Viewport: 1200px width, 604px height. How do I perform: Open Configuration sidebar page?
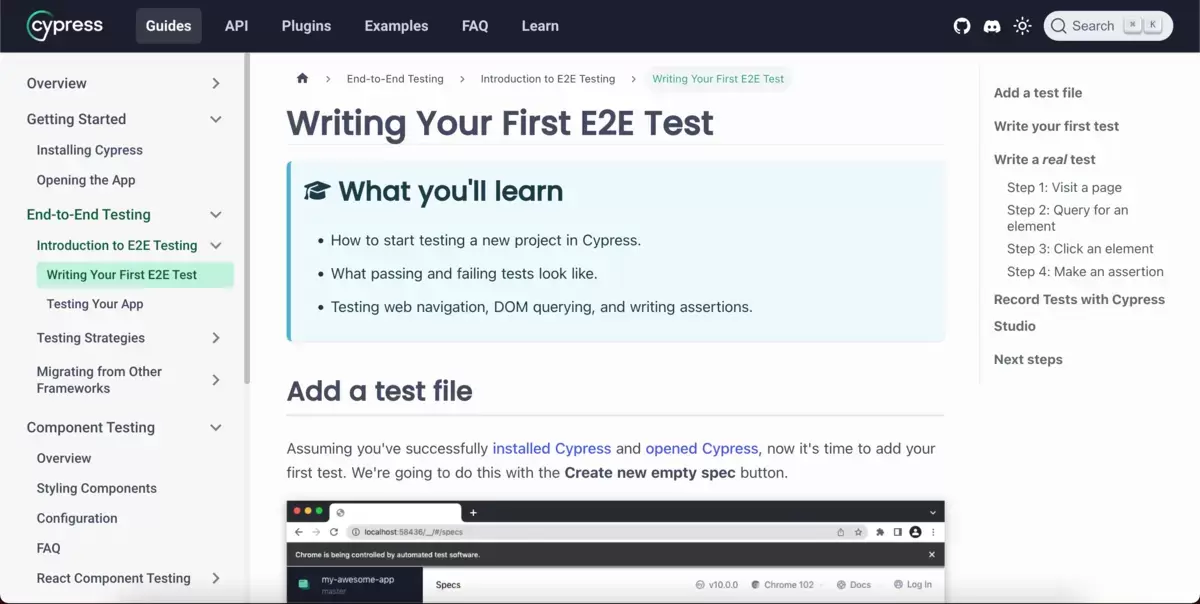[77, 518]
